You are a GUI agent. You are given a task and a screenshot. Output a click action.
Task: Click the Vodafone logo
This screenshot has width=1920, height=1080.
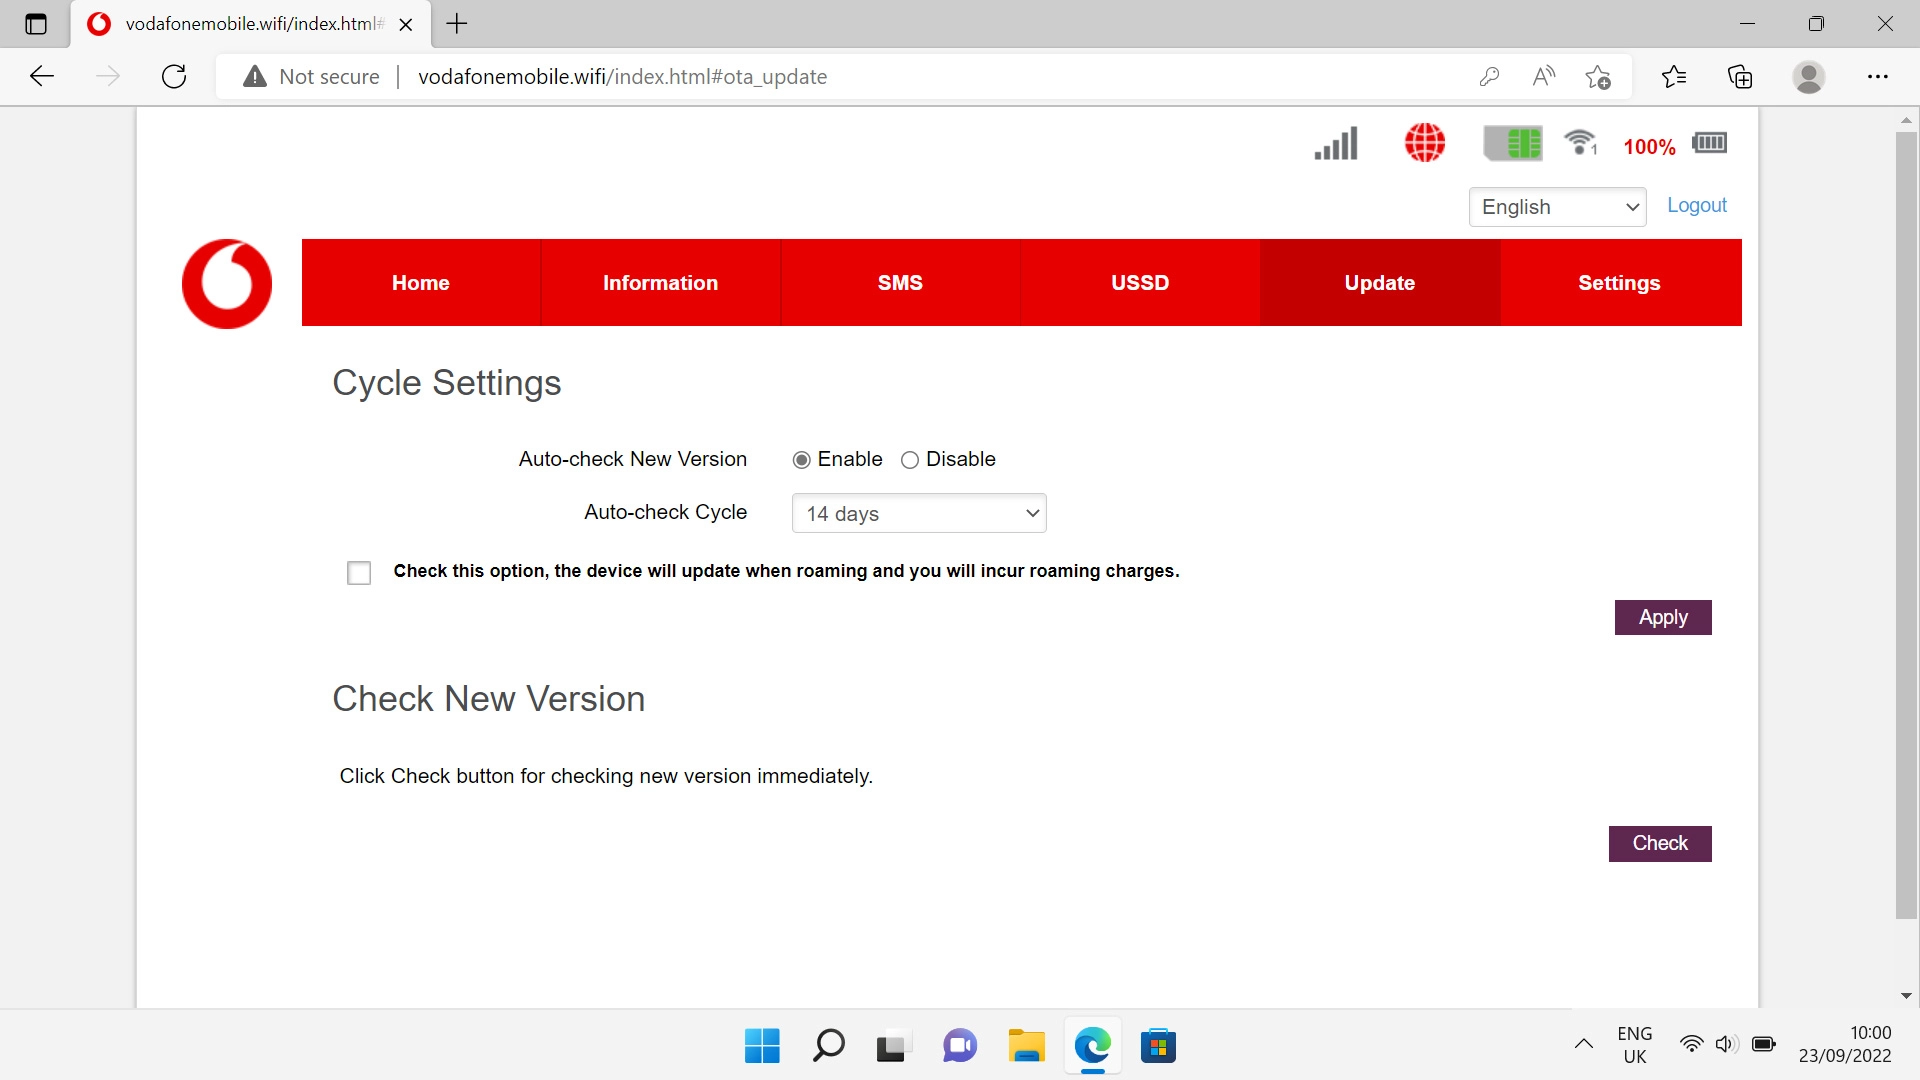[226, 283]
